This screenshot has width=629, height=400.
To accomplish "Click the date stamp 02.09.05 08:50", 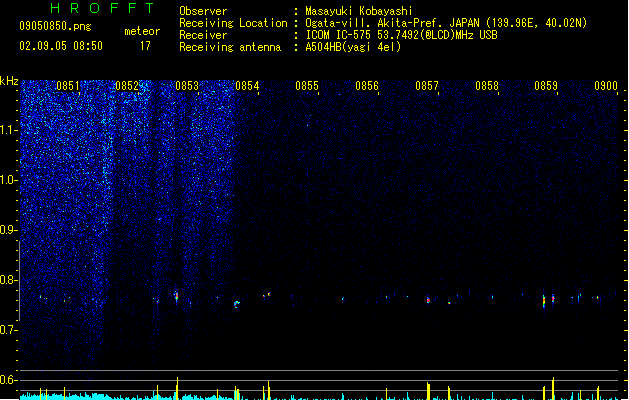I will [61, 46].
